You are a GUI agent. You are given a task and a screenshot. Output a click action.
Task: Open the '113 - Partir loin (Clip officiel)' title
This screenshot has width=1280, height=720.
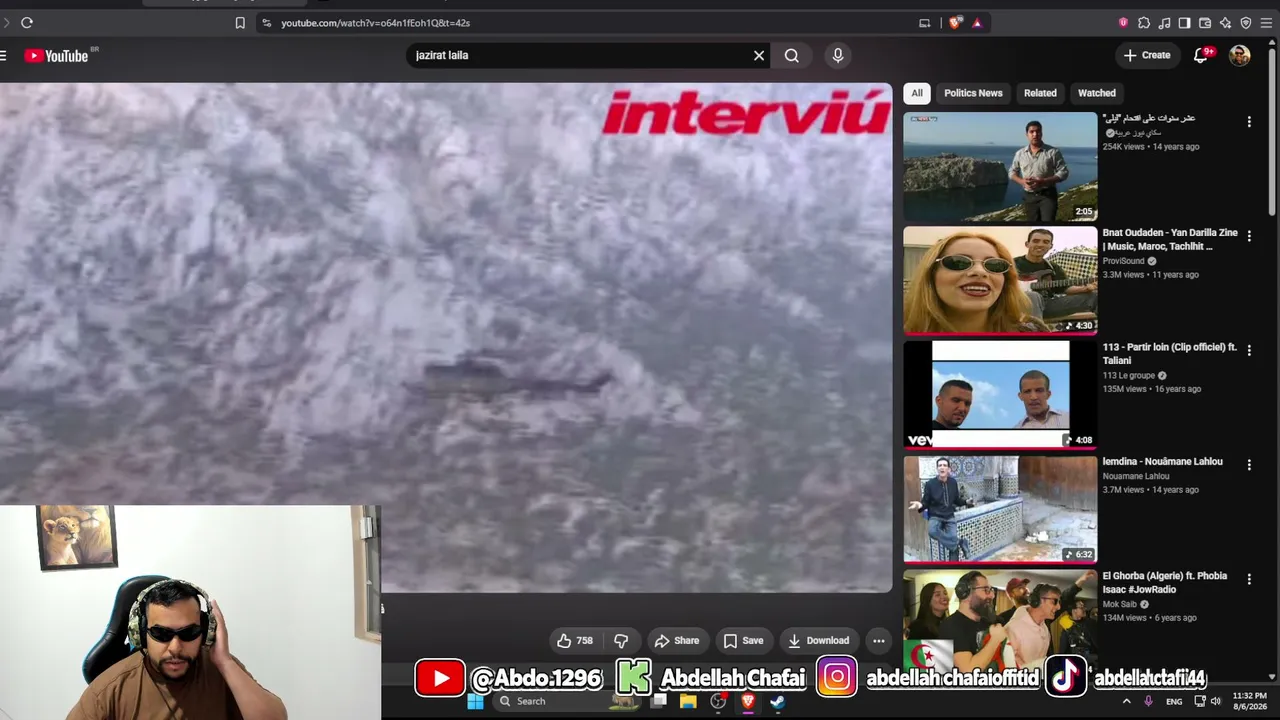point(1170,354)
